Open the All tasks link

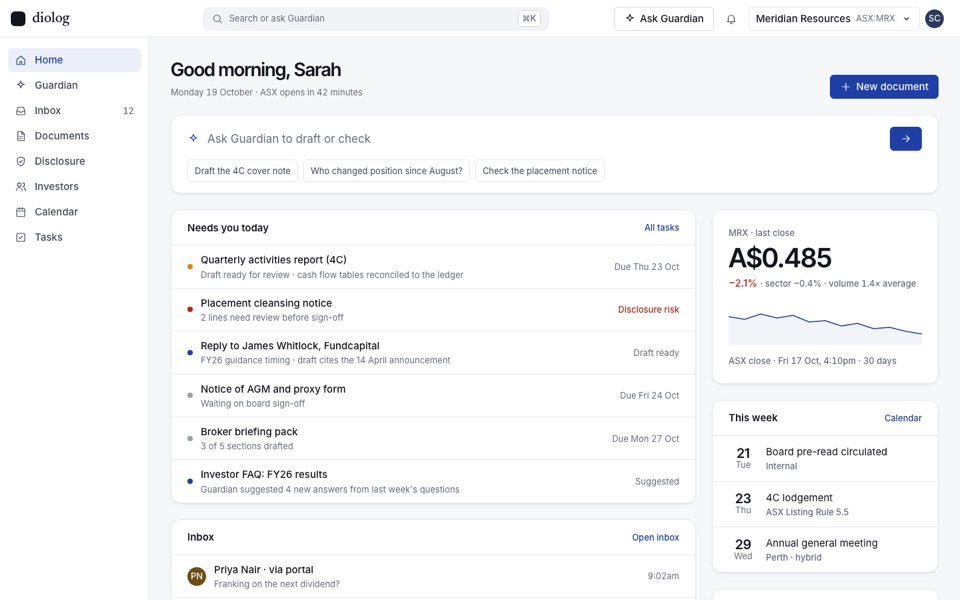click(661, 228)
